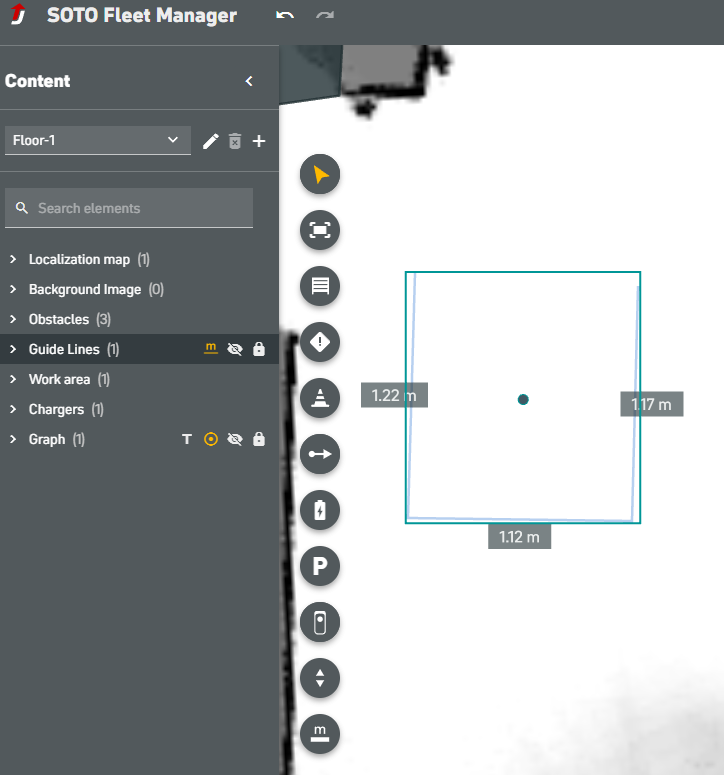
Task: Select the striped area tool
Action: coord(320,286)
